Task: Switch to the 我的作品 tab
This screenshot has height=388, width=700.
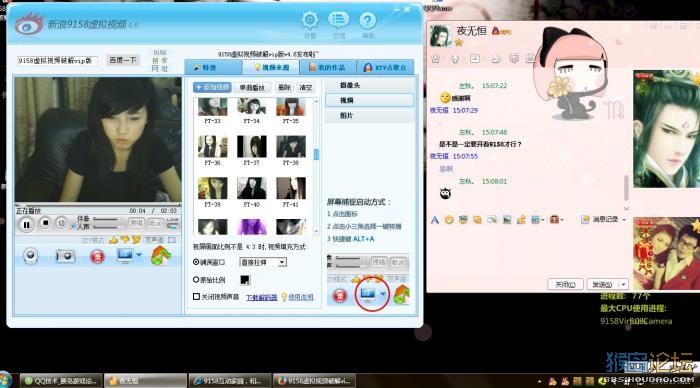Action: point(328,67)
